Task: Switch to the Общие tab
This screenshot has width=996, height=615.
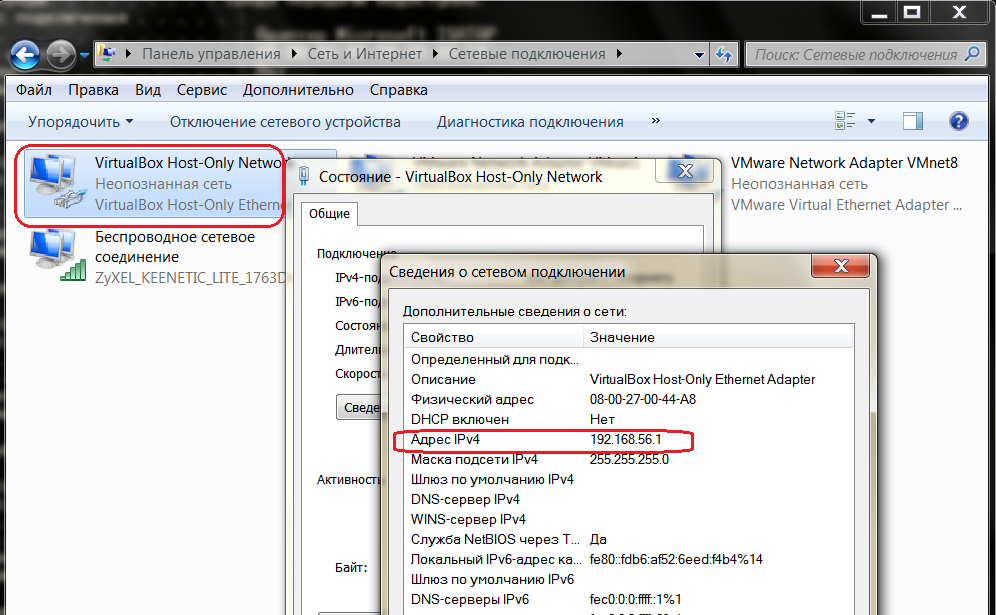Action: click(x=329, y=213)
